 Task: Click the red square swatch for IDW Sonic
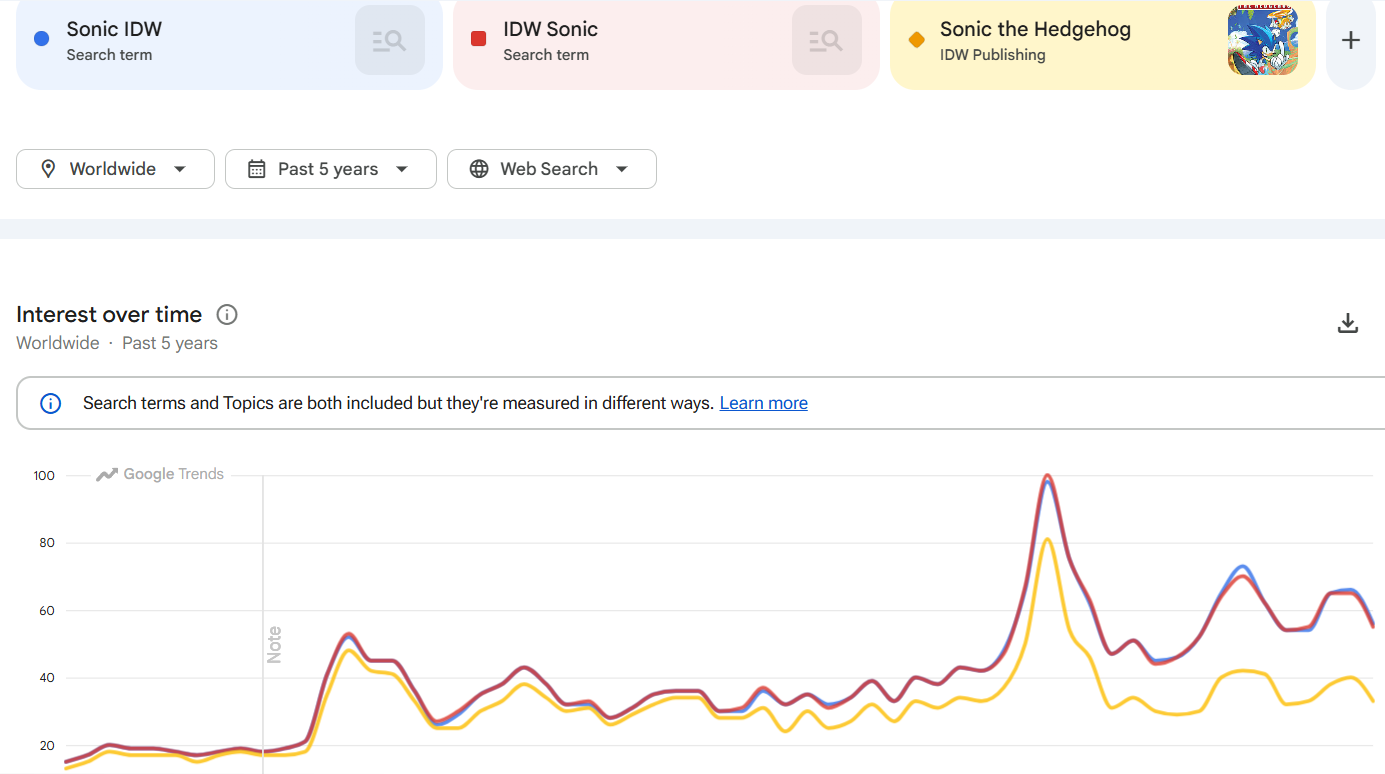coord(479,39)
